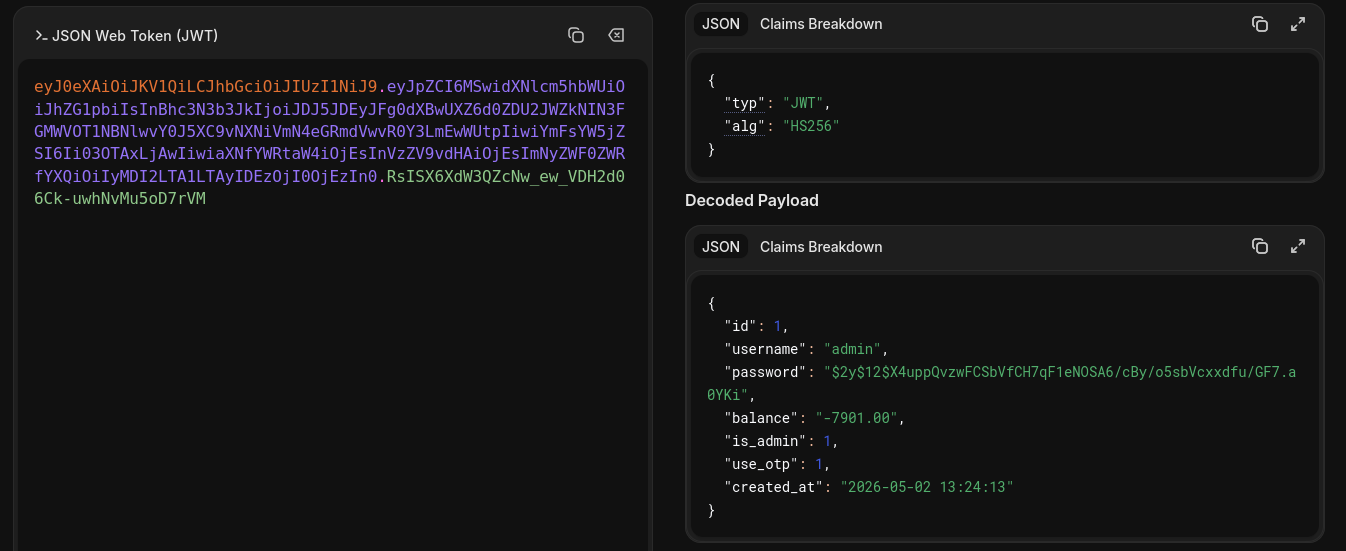Viewport: 1346px width, 551px height.
Task: Clear the JSON Web Token input
Action: (x=616, y=36)
